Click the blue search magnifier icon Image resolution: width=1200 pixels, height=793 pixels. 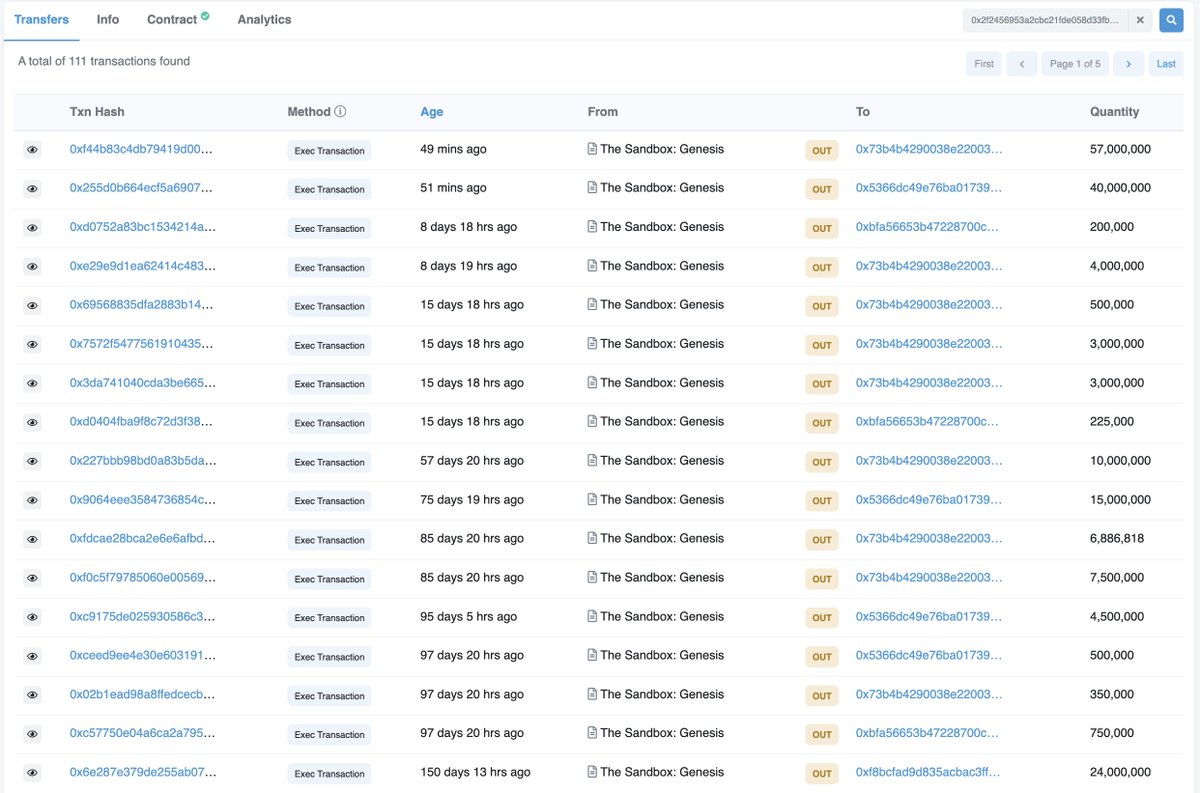tap(1171, 20)
